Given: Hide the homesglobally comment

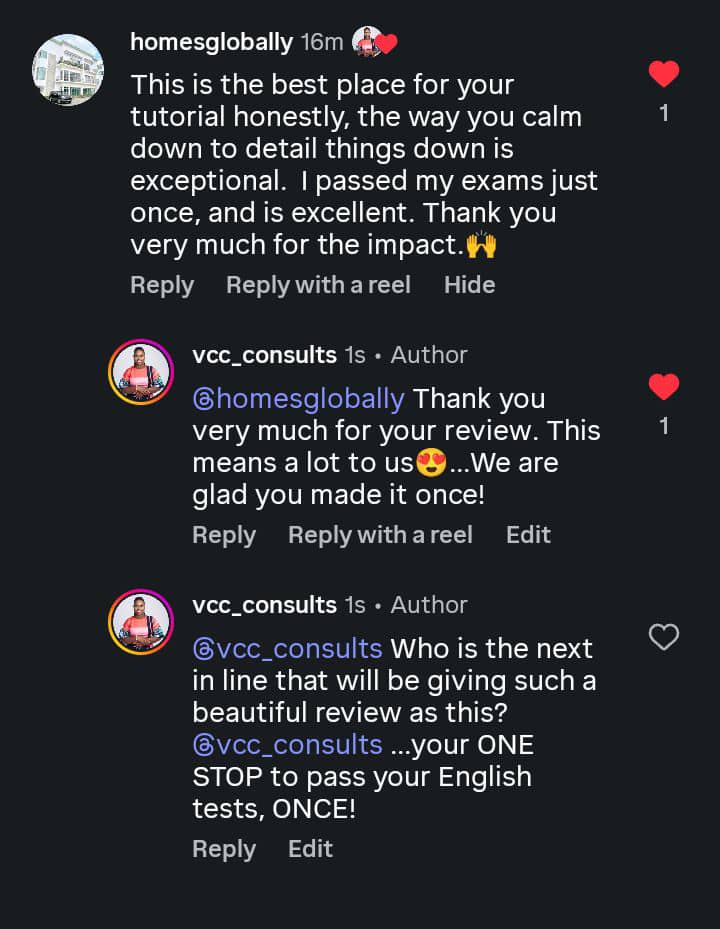Looking at the screenshot, I should coord(469,286).
